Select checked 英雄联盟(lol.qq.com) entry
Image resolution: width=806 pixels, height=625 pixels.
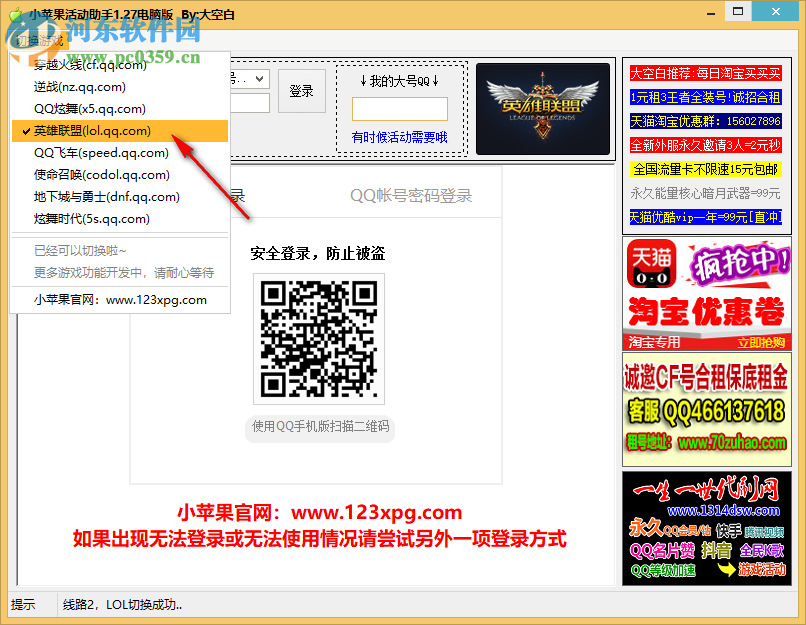[x=120, y=131]
